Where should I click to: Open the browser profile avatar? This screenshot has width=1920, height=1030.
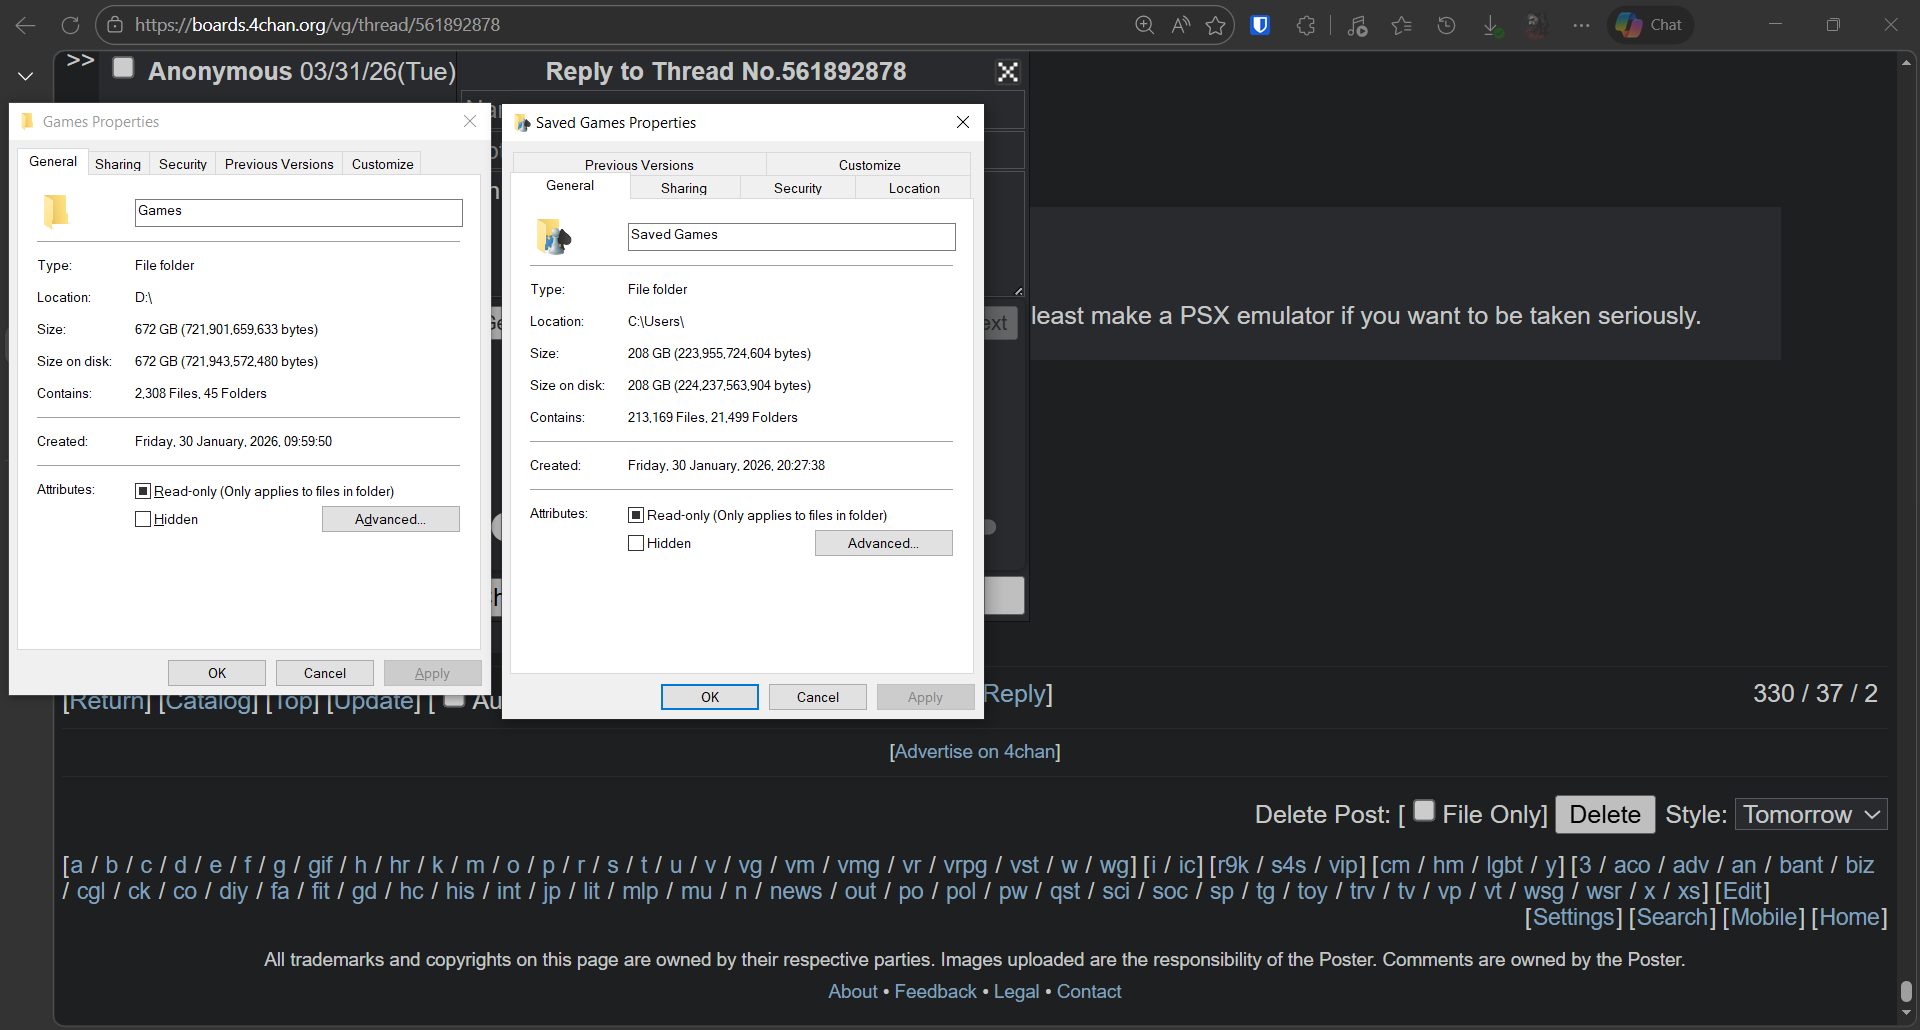[x=1537, y=25]
